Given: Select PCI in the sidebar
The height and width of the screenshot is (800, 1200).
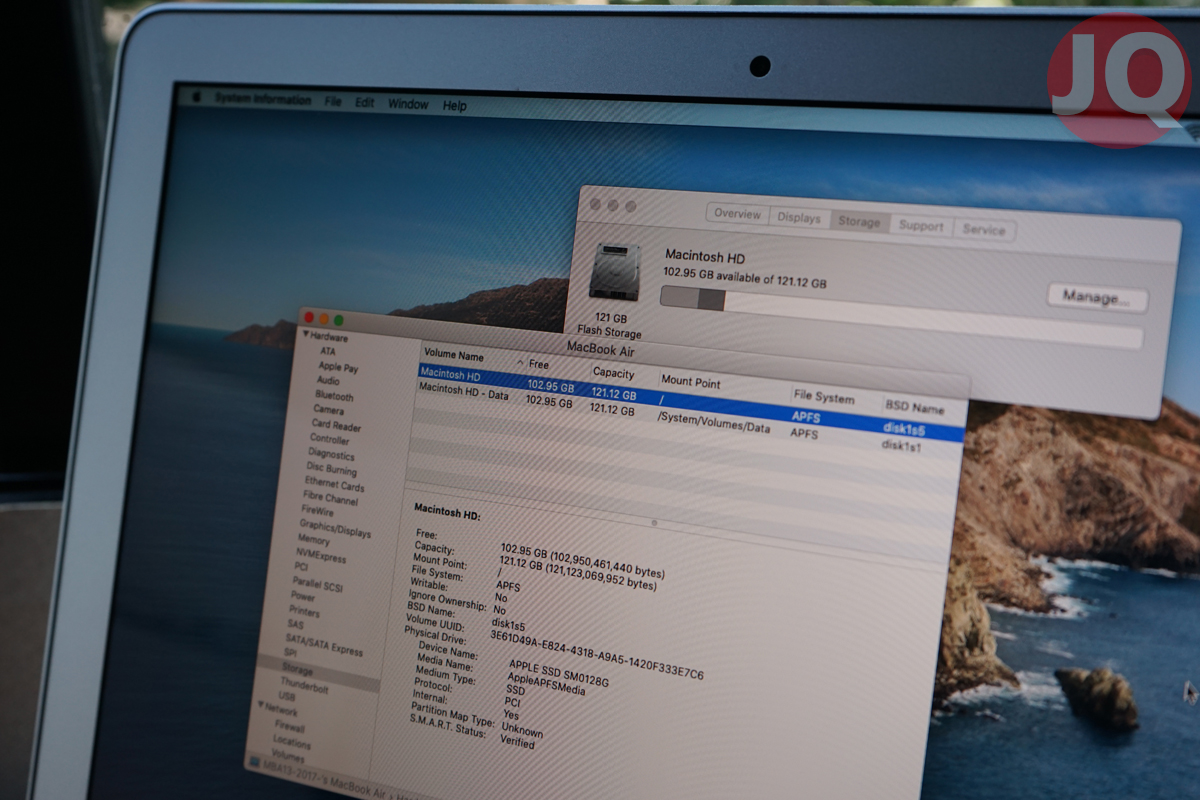Looking at the screenshot, I should [301, 568].
